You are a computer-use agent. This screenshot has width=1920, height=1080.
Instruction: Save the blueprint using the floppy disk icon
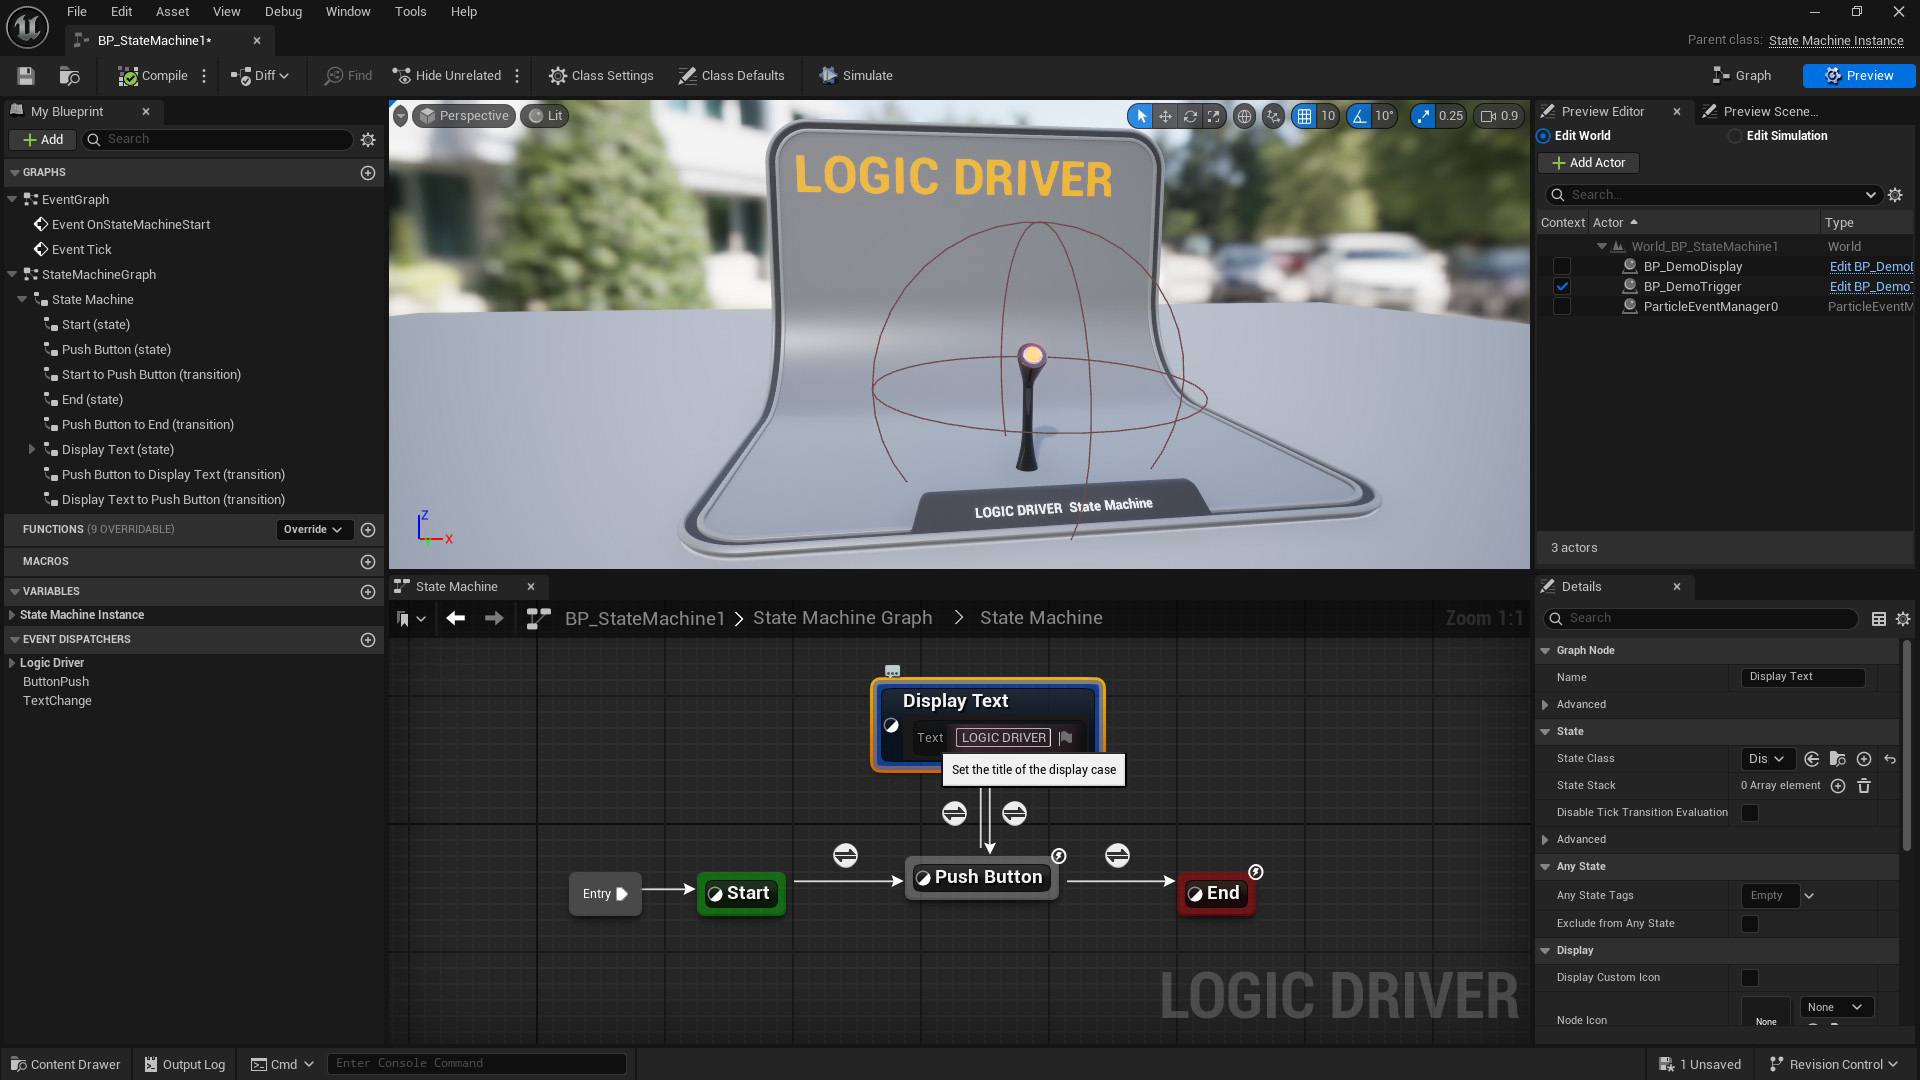pos(26,76)
